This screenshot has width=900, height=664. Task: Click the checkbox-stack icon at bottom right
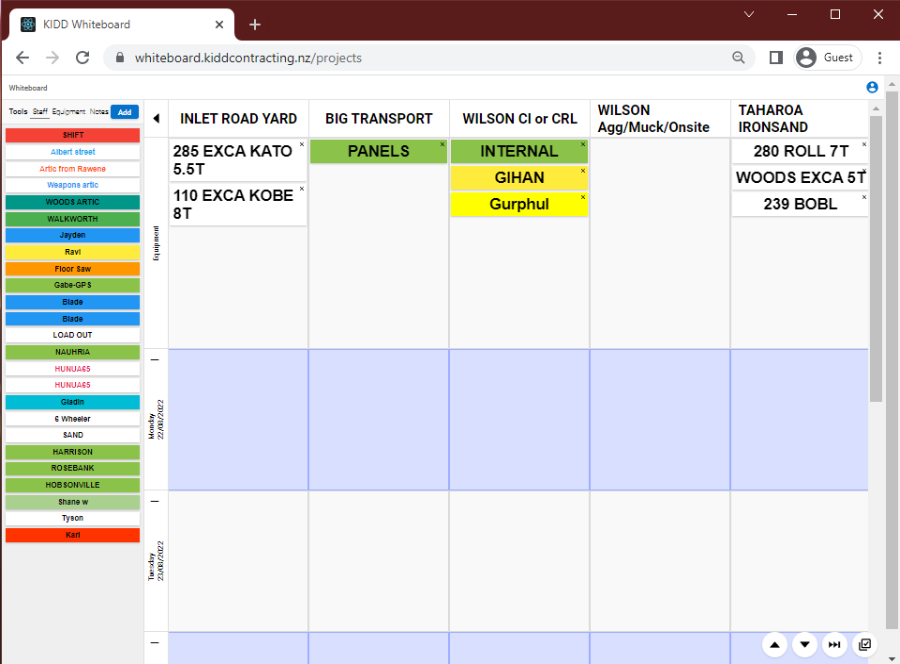tap(865, 645)
